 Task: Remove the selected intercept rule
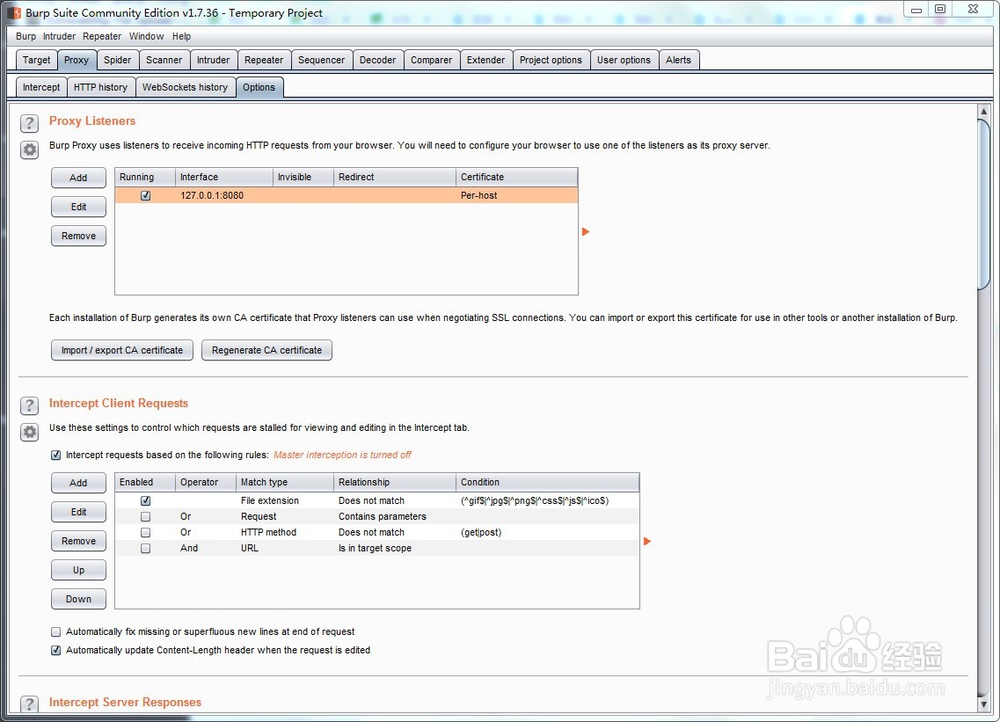78,541
